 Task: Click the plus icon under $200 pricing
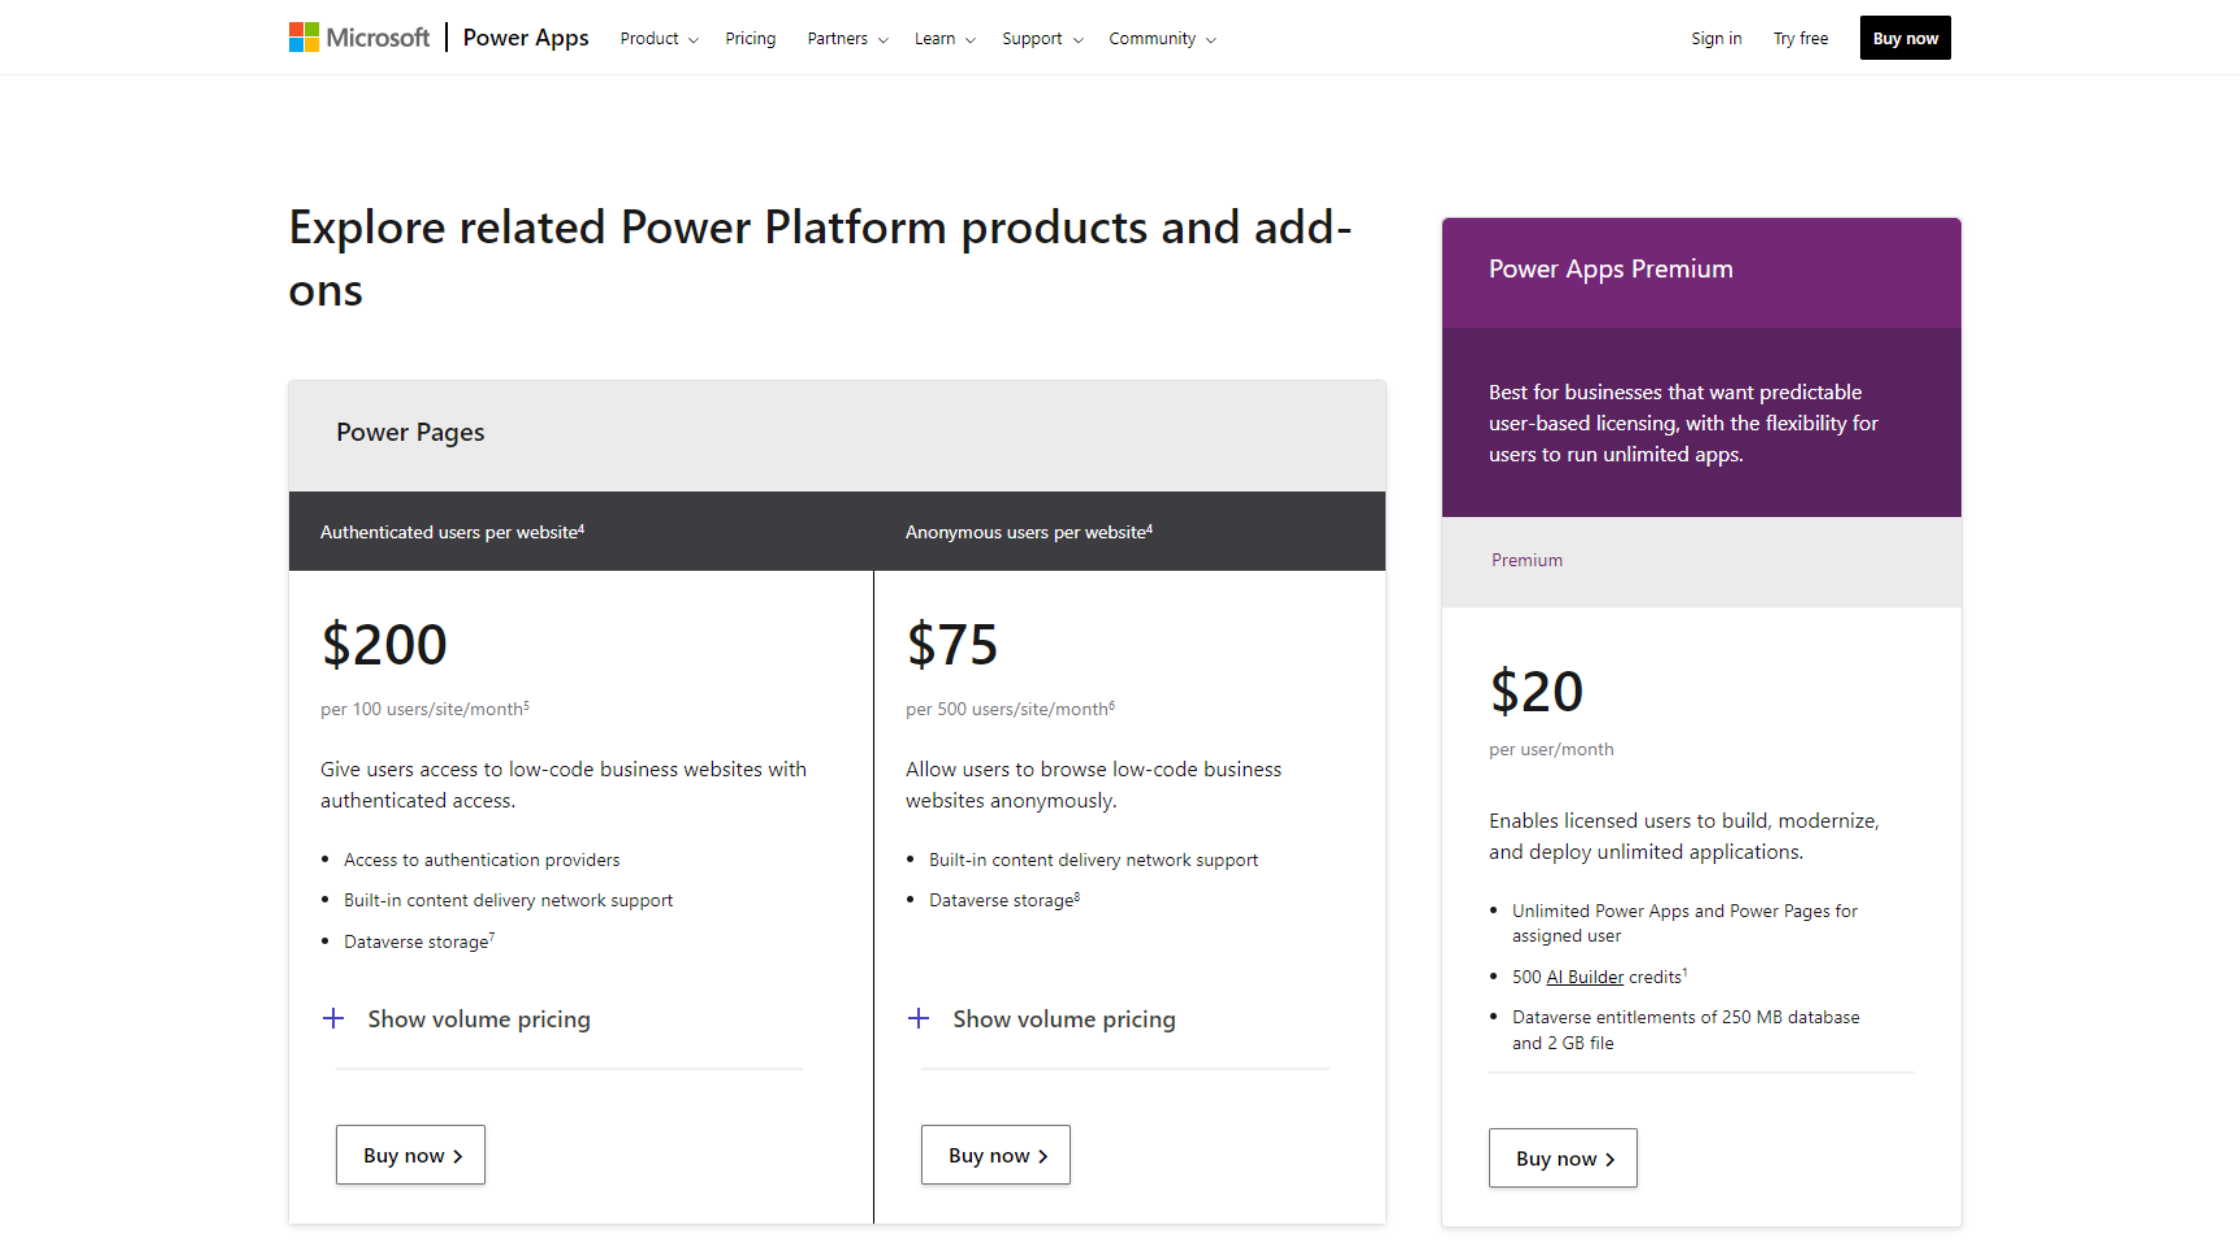pyautogui.click(x=333, y=1019)
